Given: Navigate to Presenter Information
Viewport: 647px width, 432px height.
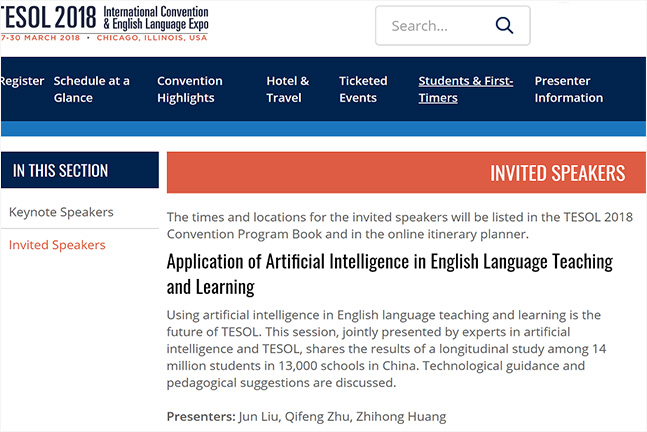Looking at the screenshot, I should pyautogui.click(x=568, y=89).
